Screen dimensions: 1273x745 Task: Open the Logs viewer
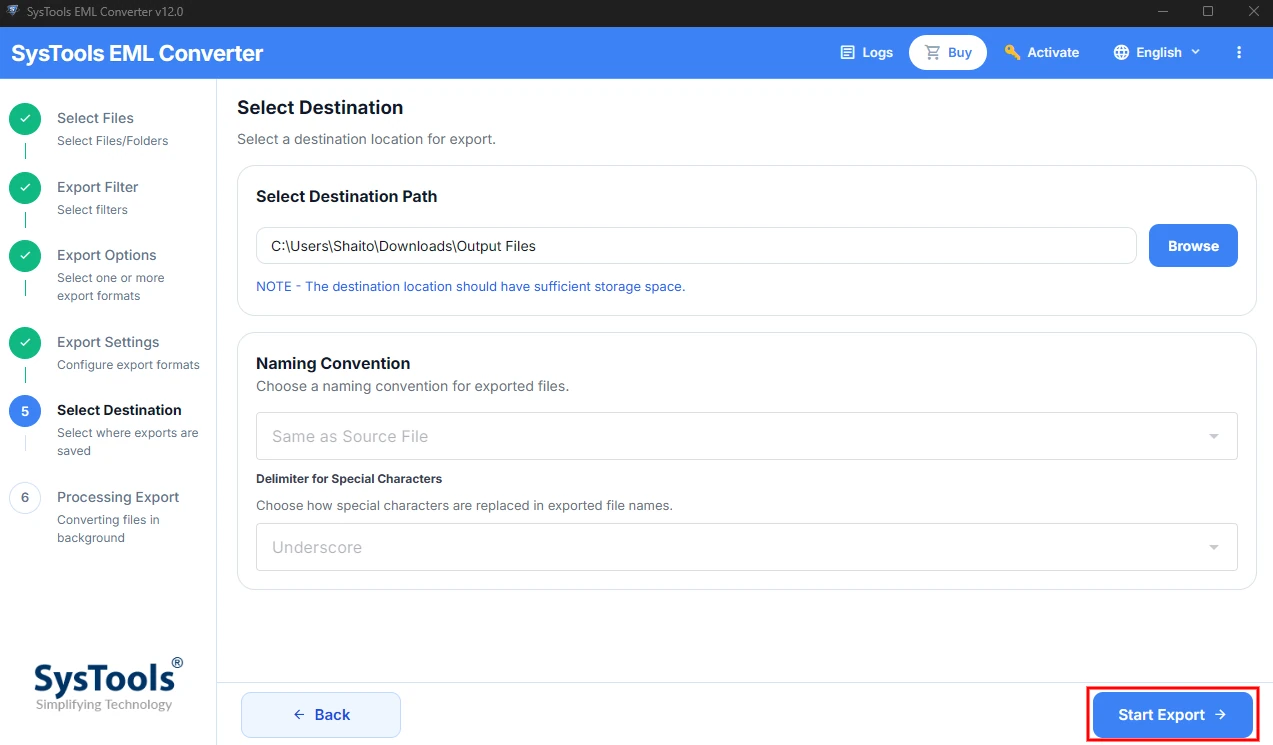[x=866, y=52]
